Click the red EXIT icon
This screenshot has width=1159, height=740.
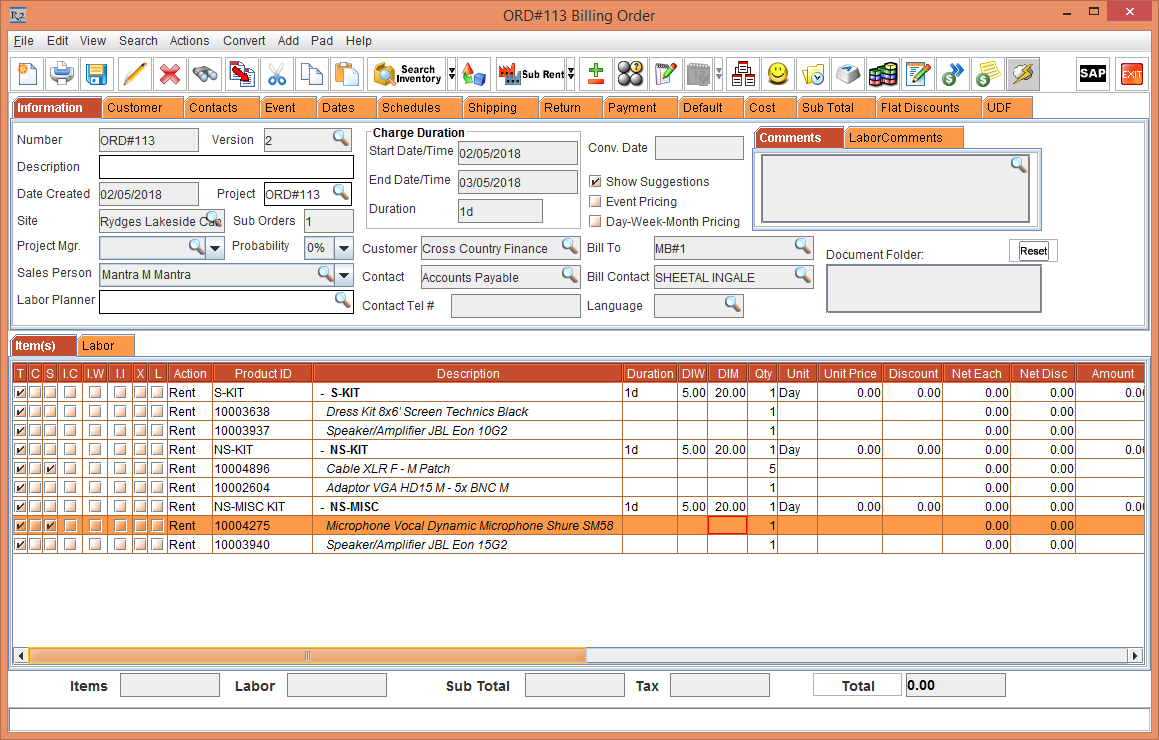1131,74
